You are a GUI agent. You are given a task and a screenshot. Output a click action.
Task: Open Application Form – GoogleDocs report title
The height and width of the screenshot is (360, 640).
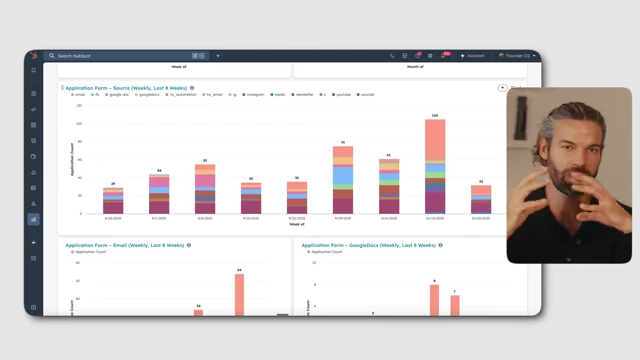coord(369,245)
